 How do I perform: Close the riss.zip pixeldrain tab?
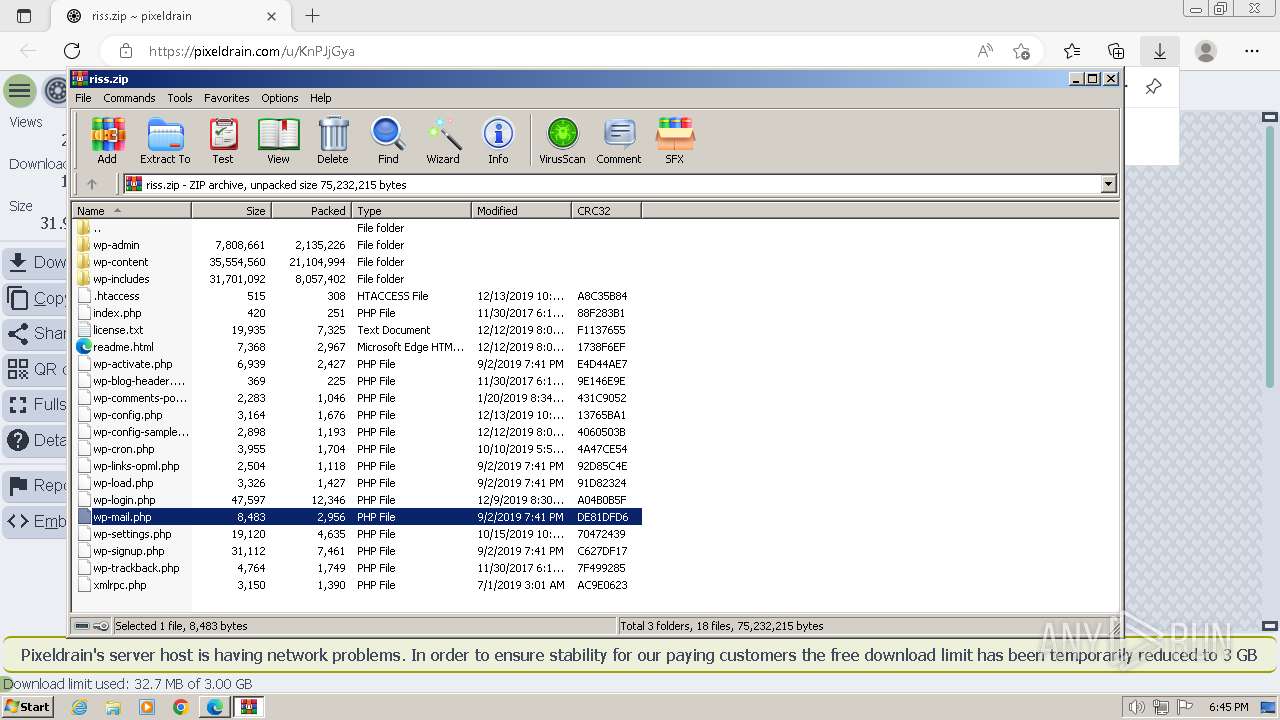(272, 16)
